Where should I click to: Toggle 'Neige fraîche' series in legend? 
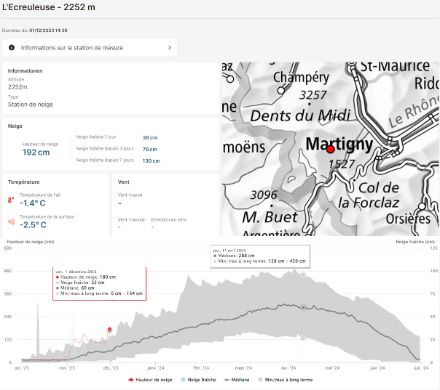click(198, 380)
